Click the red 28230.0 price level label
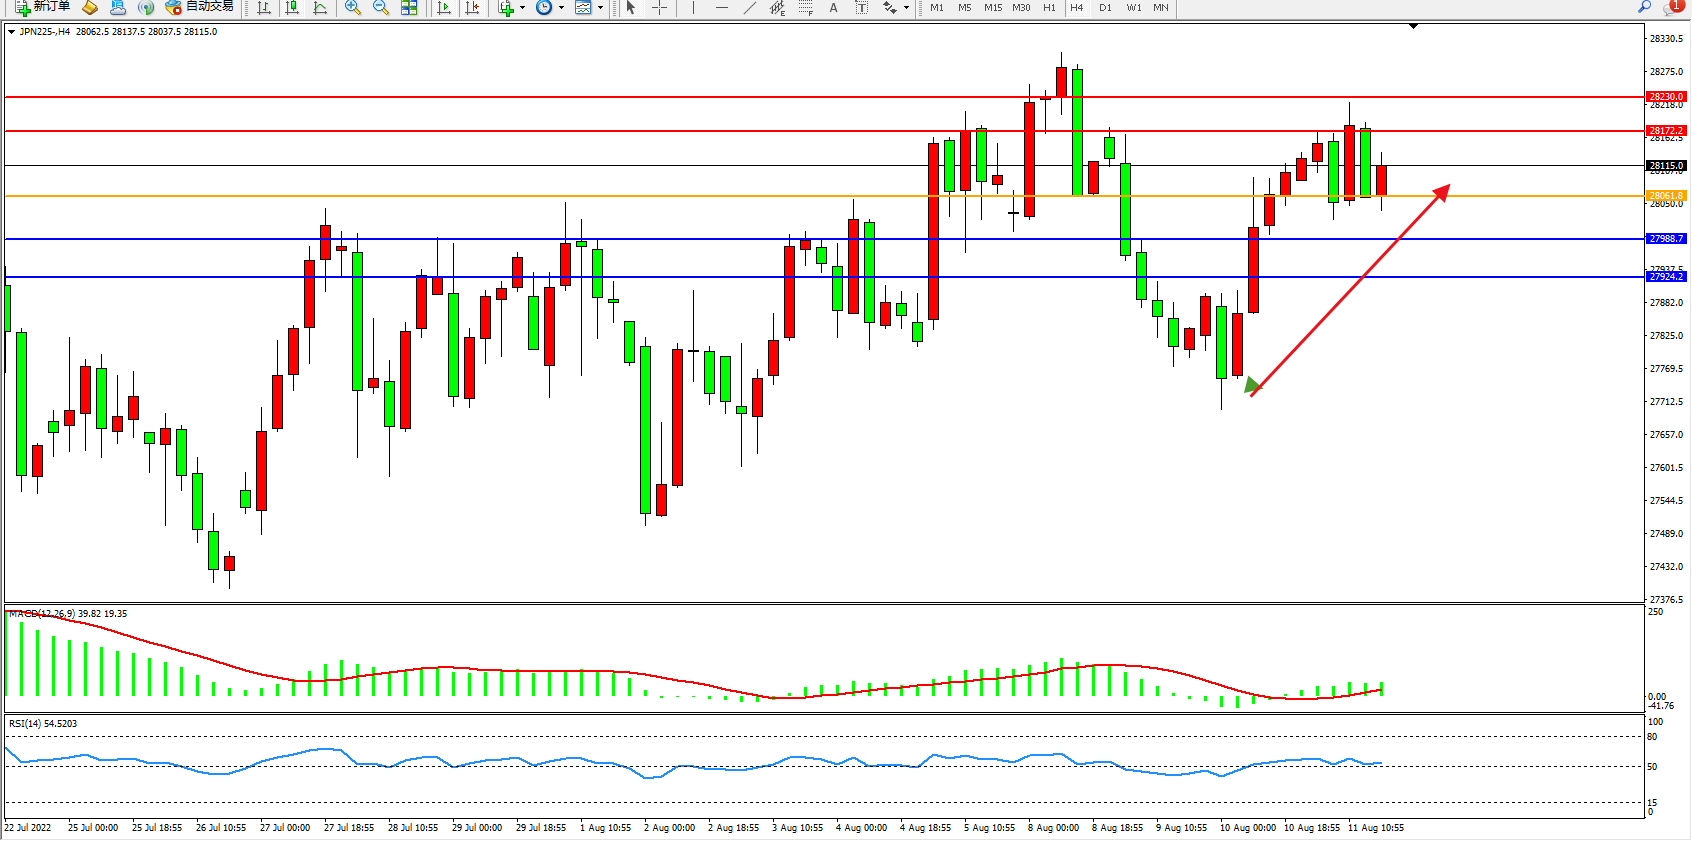This screenshot has height=841, width=1692. point(1666,97)
